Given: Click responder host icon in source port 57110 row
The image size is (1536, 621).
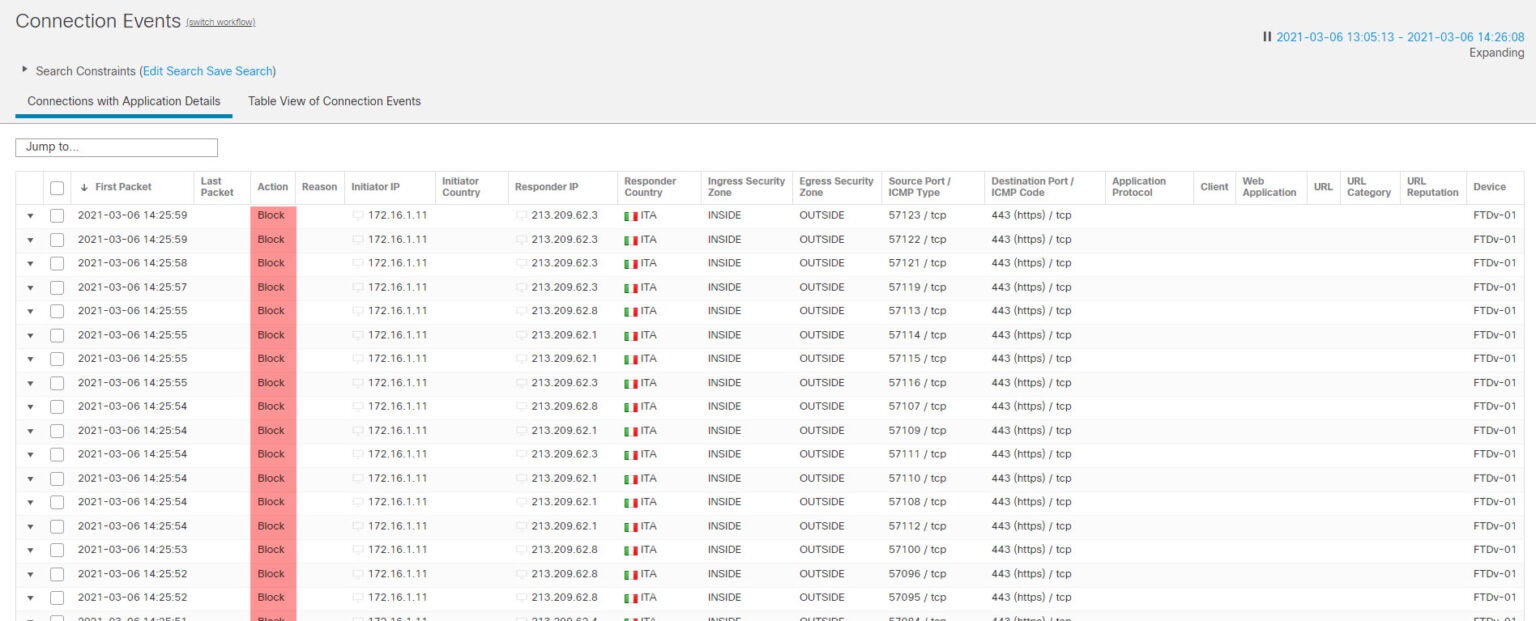Looking at the screenshot, I should (521, 478).
